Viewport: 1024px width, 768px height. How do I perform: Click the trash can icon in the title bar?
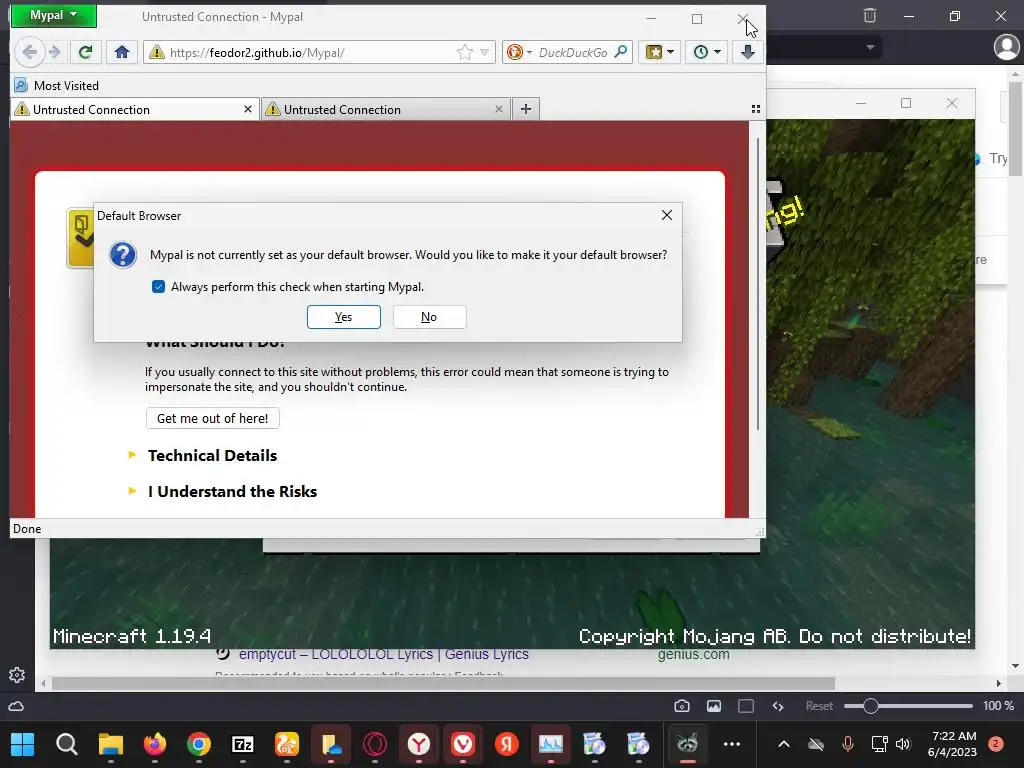(x=870, y=16)
